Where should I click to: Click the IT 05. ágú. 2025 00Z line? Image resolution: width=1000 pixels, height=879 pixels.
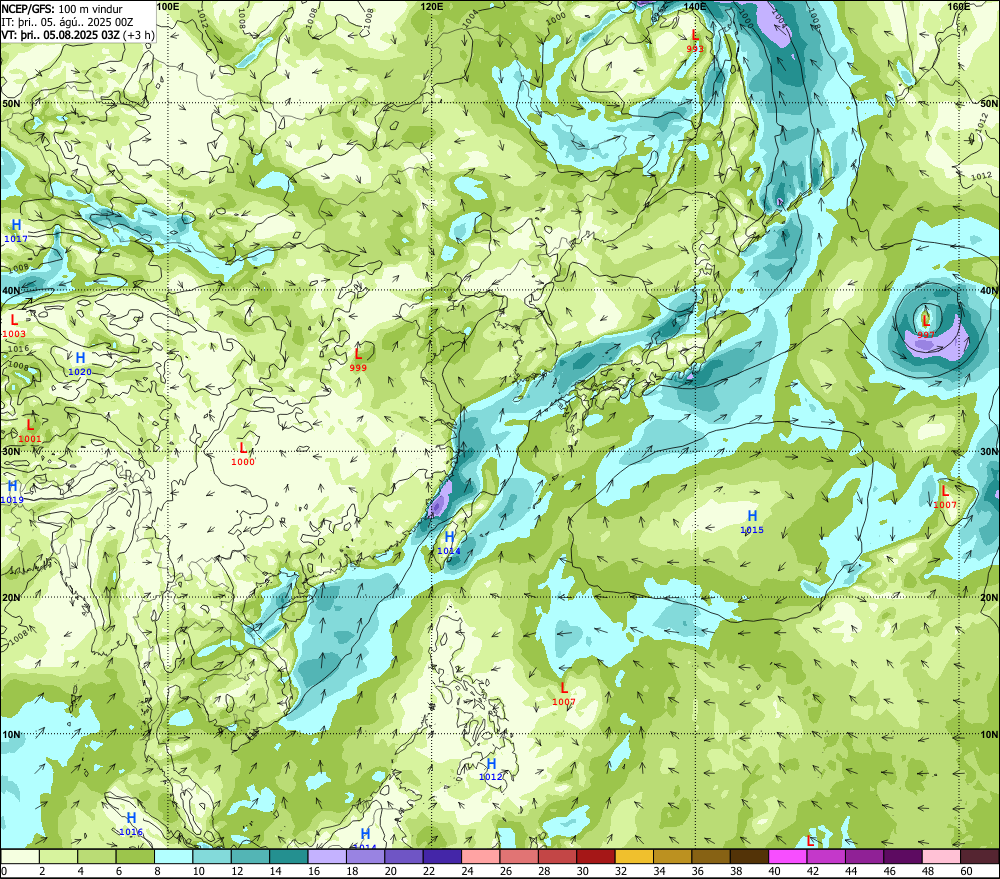tap(67, 22)
